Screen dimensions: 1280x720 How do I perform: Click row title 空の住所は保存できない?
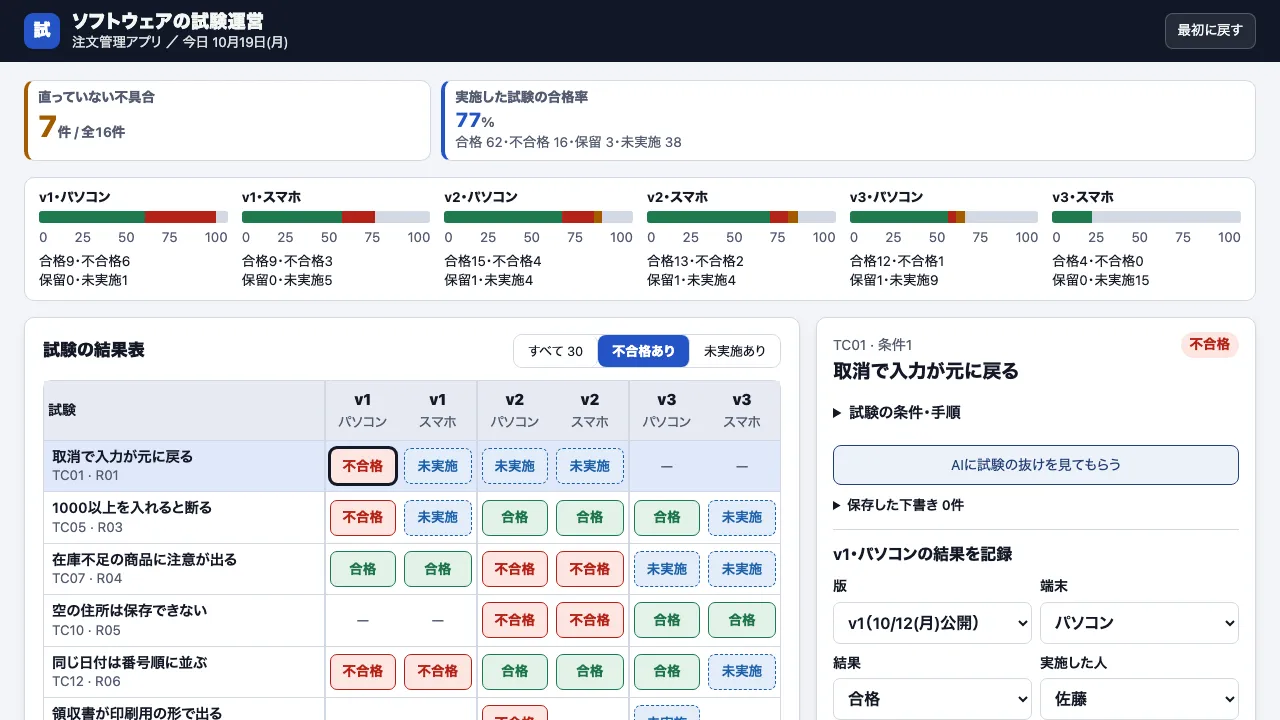click(x=130, y=610)
